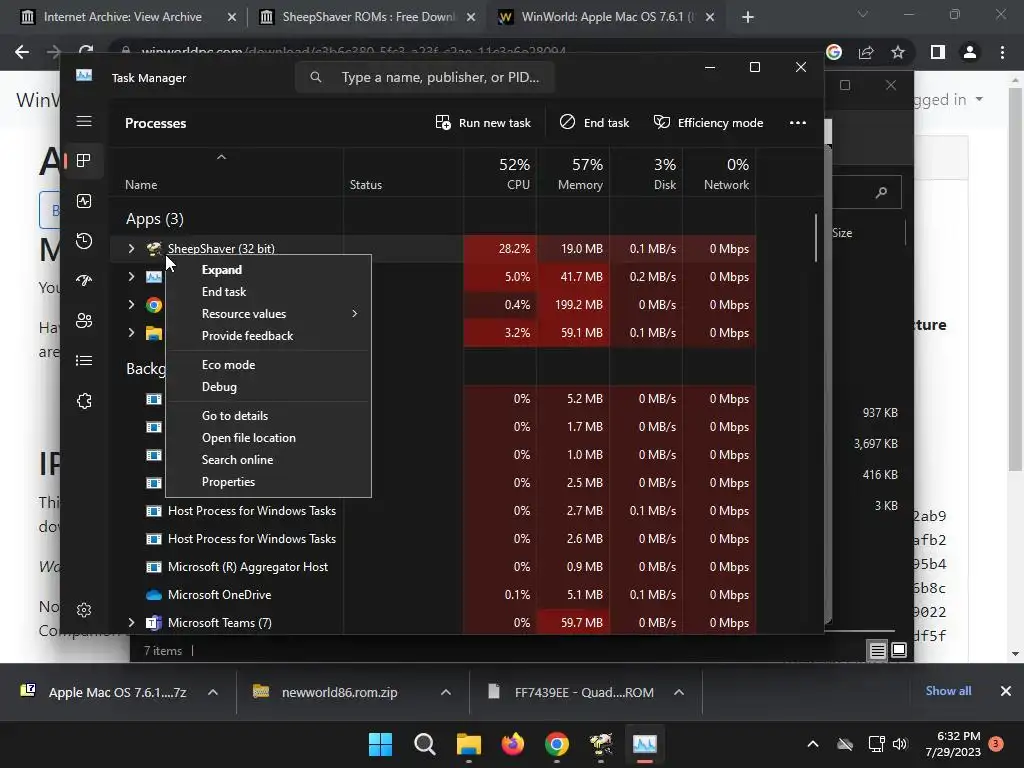Viewport: 1024px width, 768px height.
Task: Open taskbar Search icon
Action: (424, 744)
